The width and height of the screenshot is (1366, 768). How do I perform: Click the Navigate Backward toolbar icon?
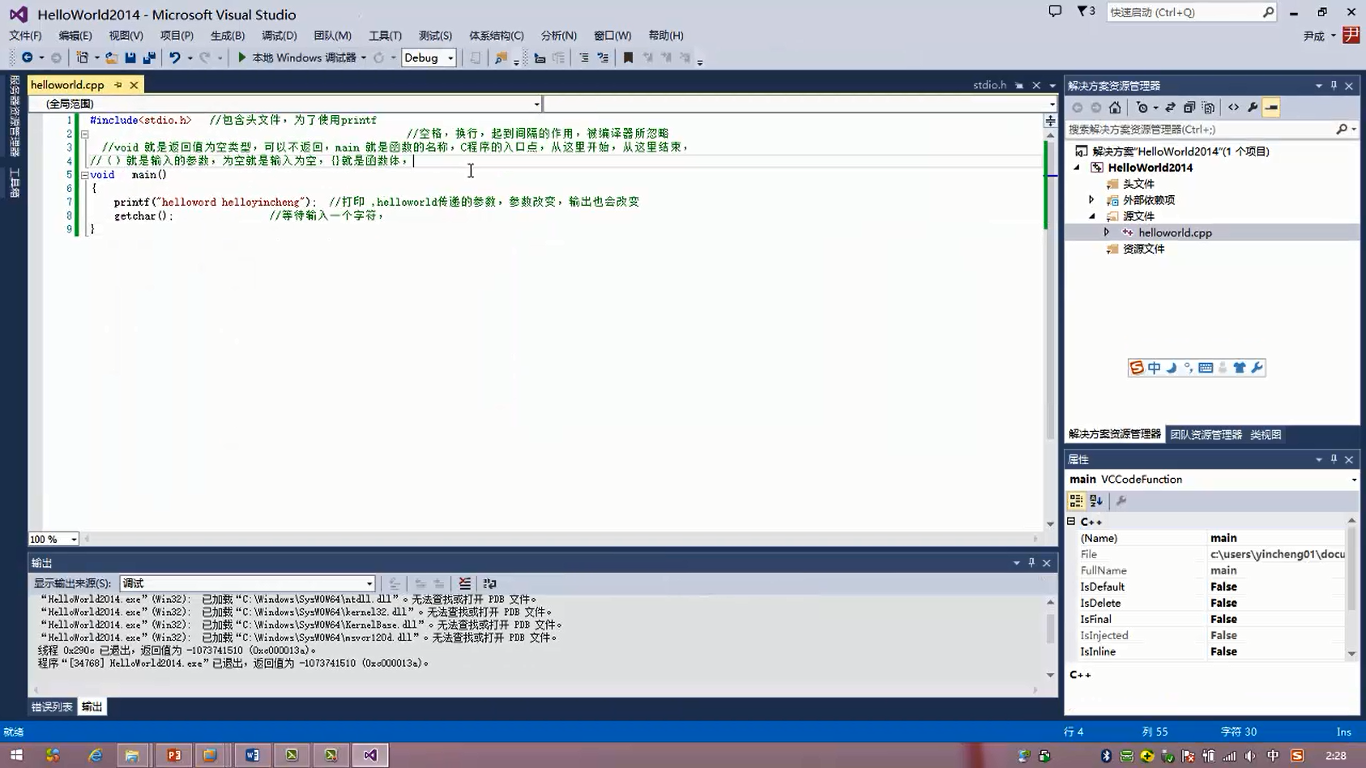pos(27,58)
